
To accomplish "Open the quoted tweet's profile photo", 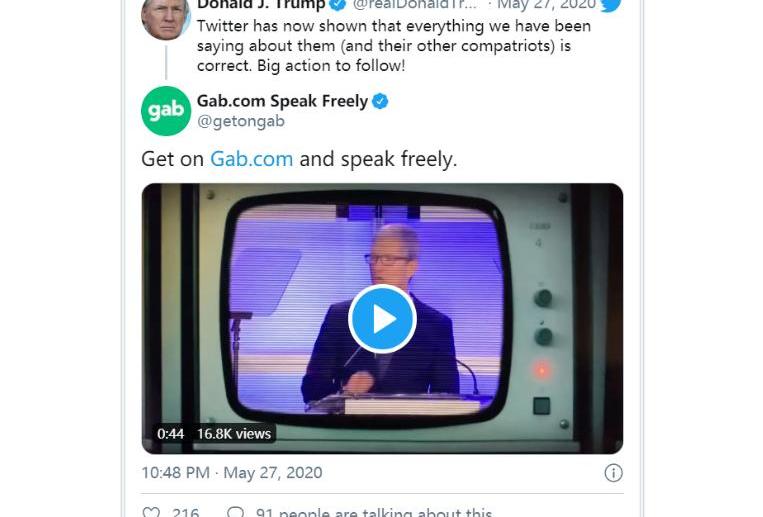I will click(166, 17).
